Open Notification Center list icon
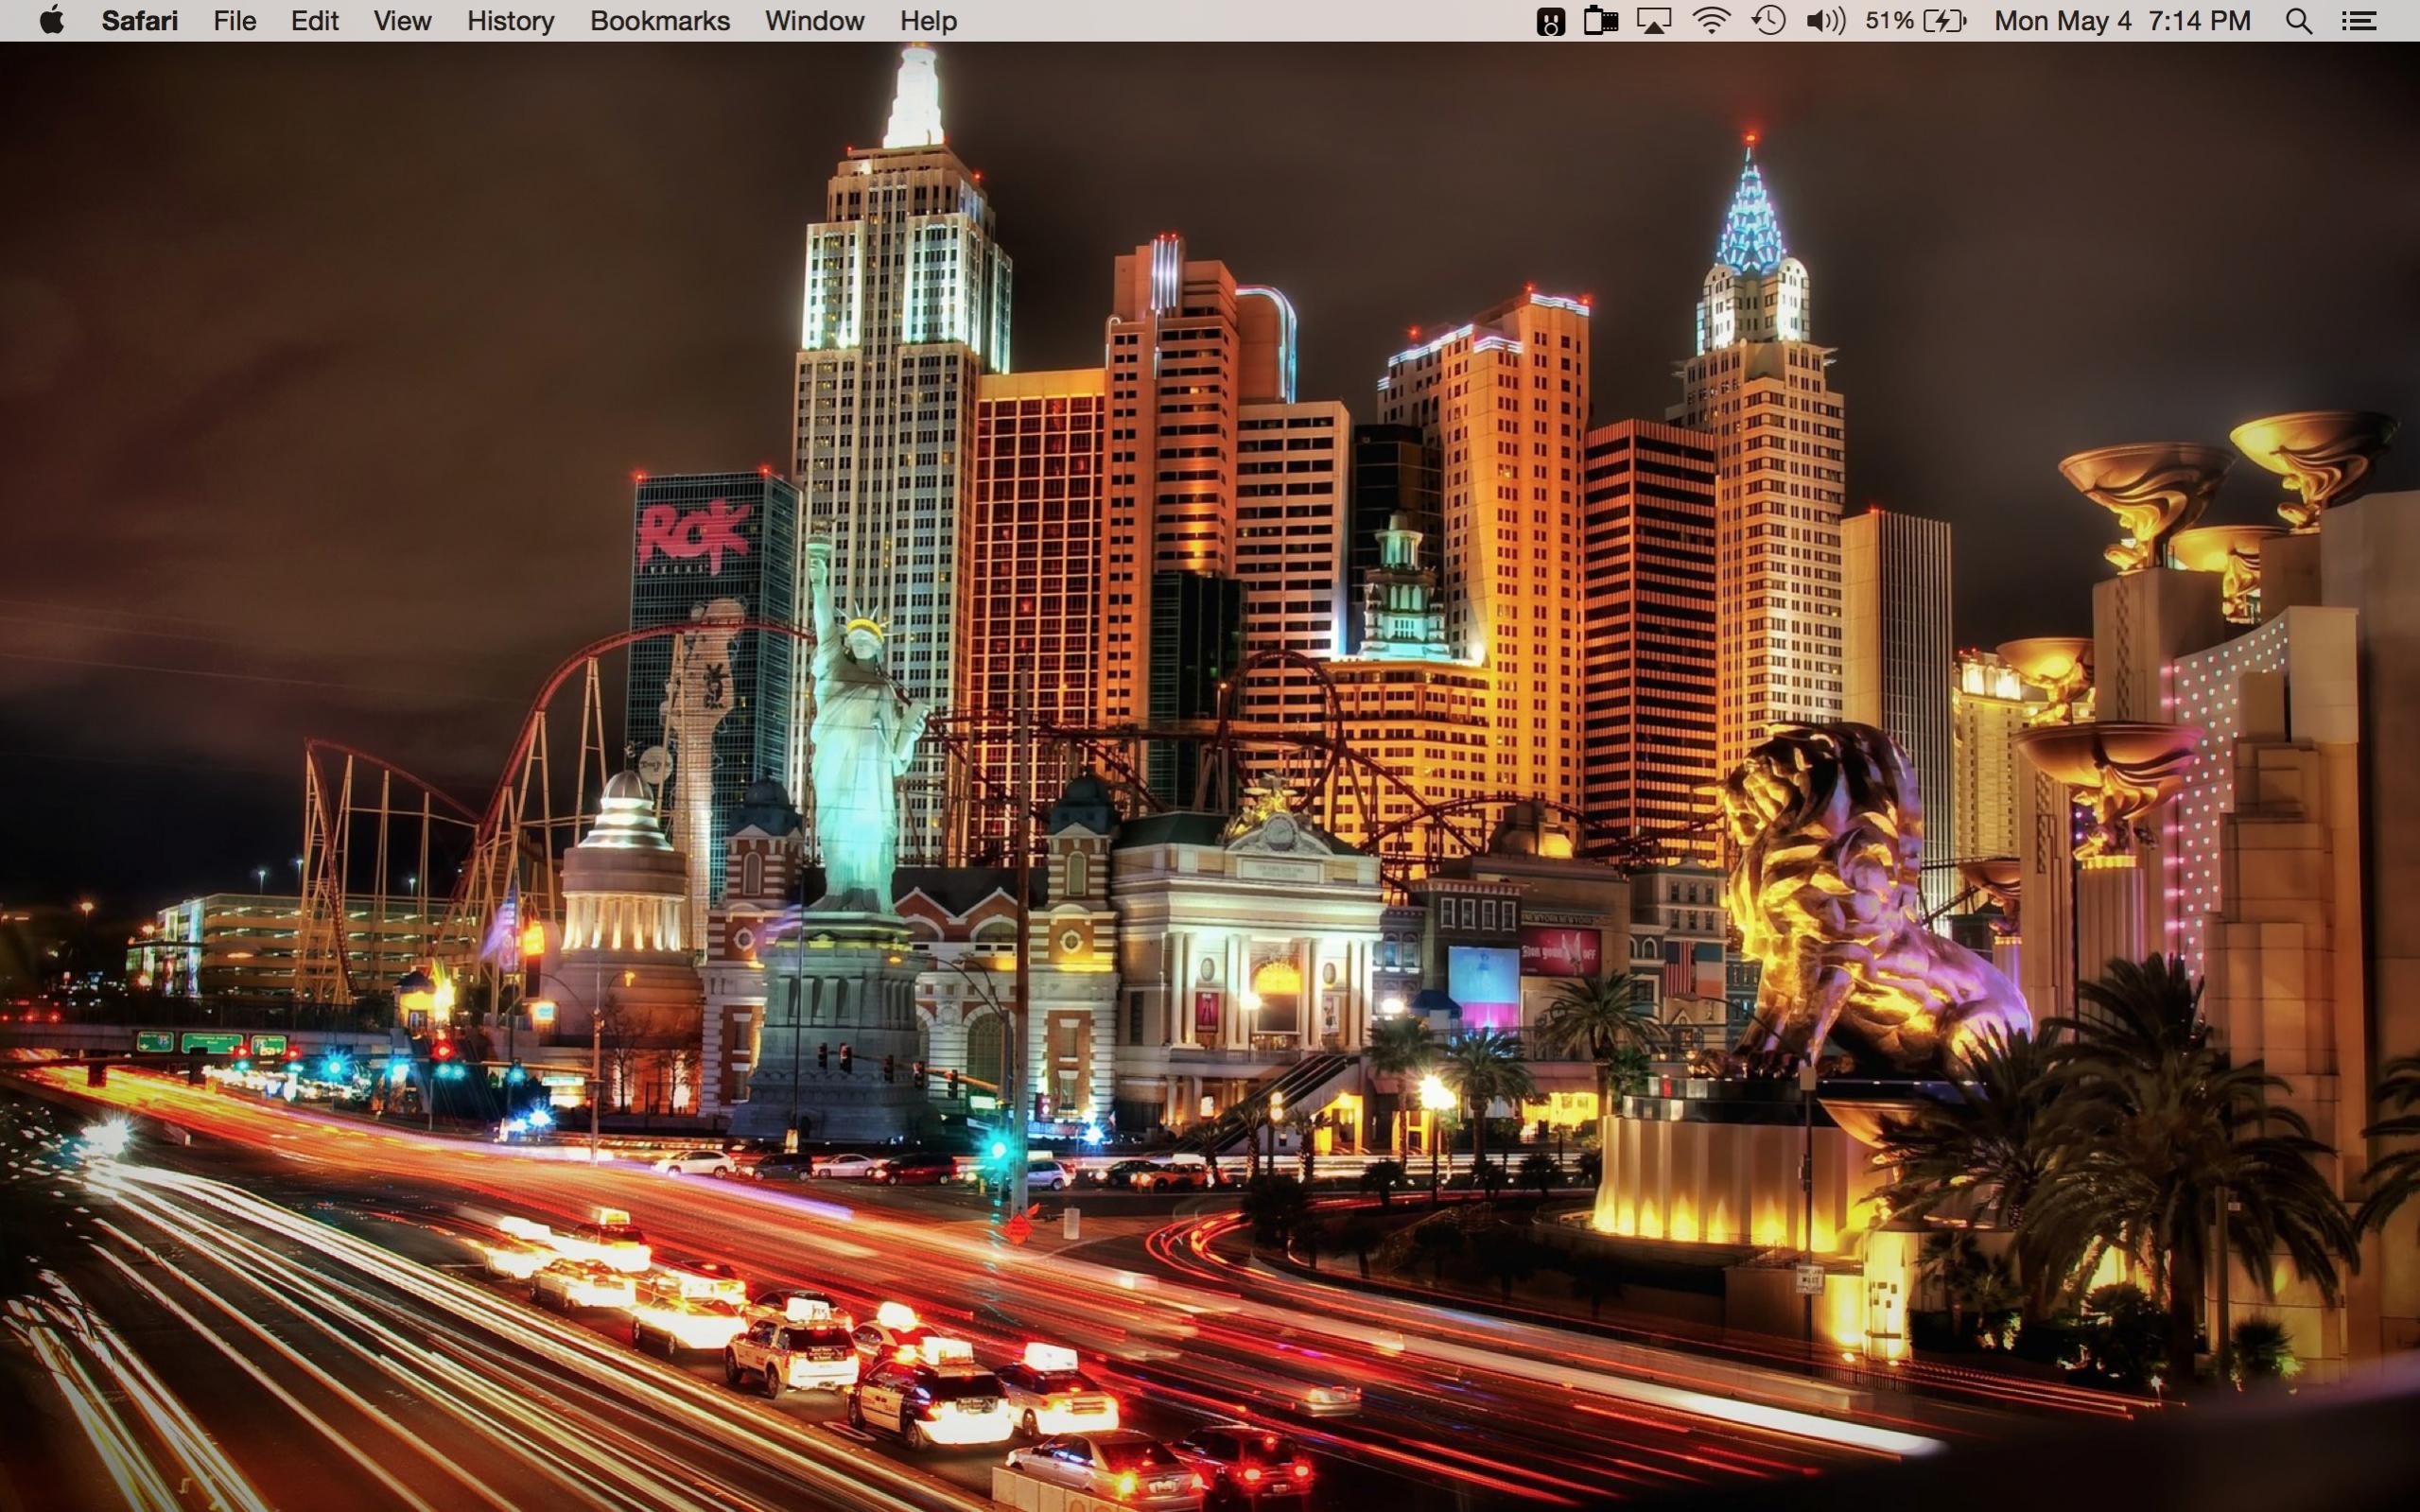Viewport: 2420px width, 1512px height. pos(2359,21)
